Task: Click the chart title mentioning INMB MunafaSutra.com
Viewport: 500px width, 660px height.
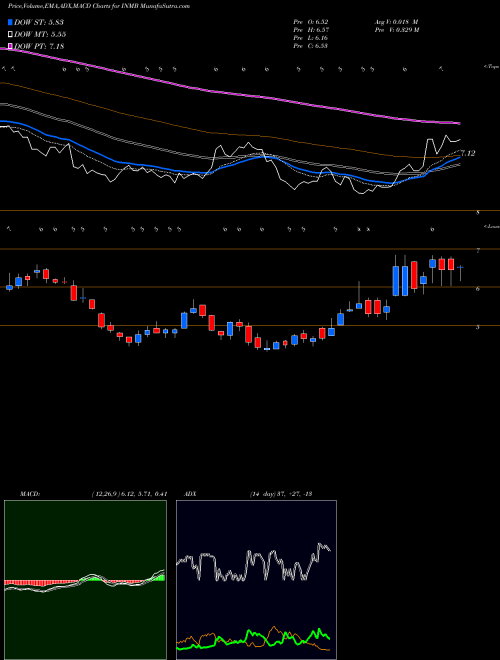Action: [x=99, y=6]
